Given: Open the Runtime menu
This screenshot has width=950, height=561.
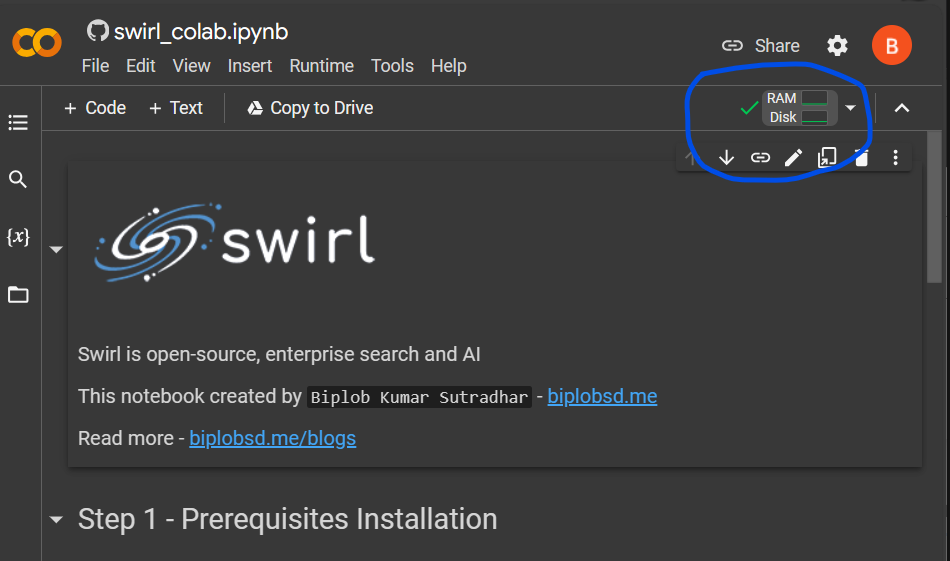Looking at the screenshot, I should 321,65.
